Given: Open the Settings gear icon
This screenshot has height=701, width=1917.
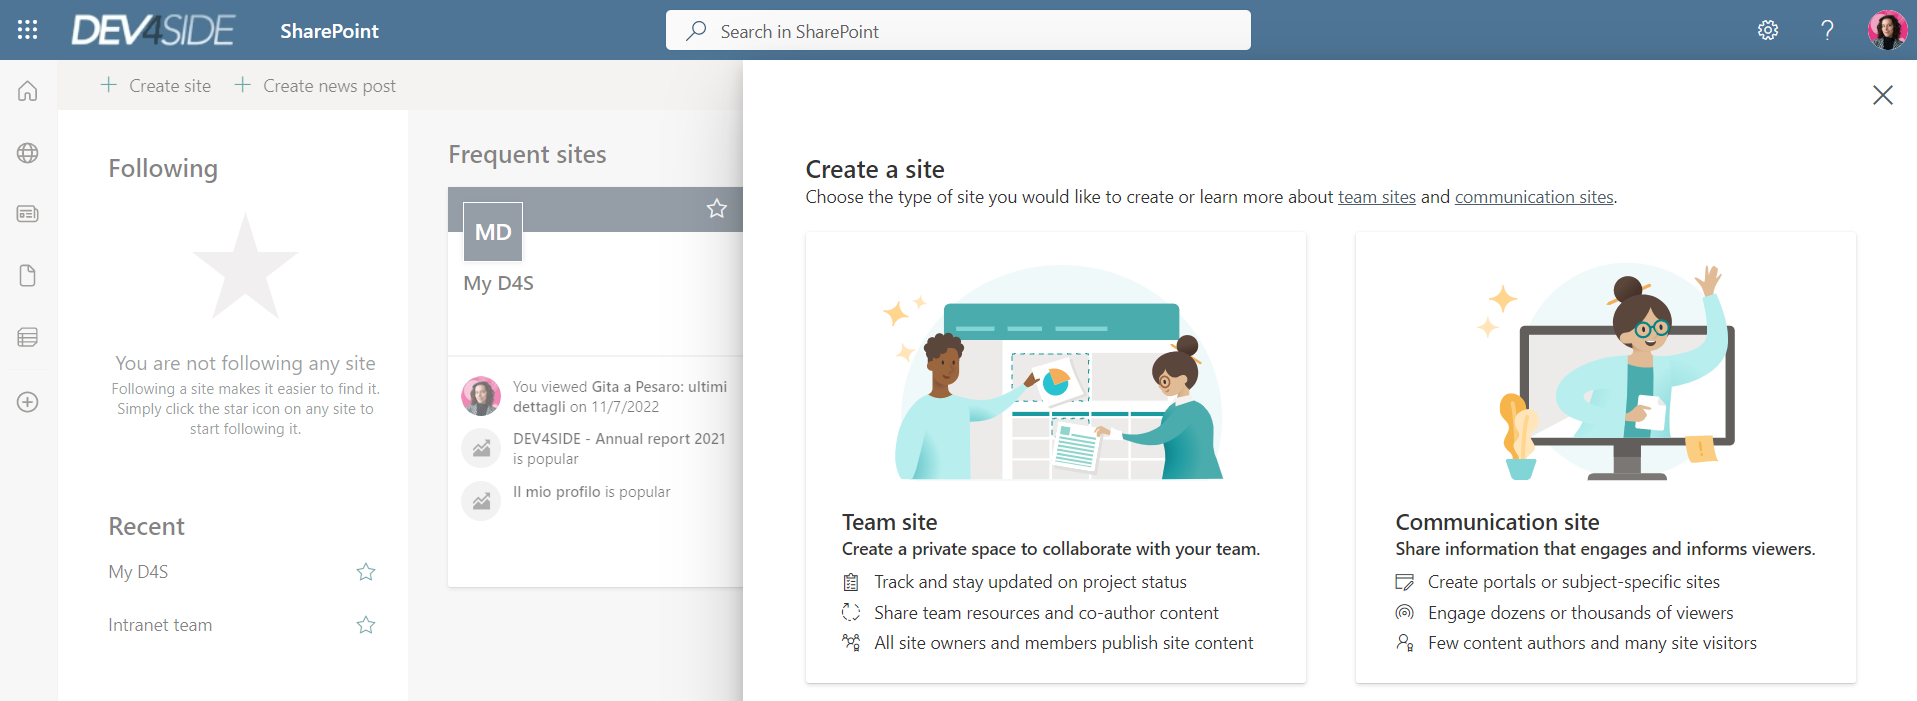Looking at the screenshot, I should [x=1768, y=30].
